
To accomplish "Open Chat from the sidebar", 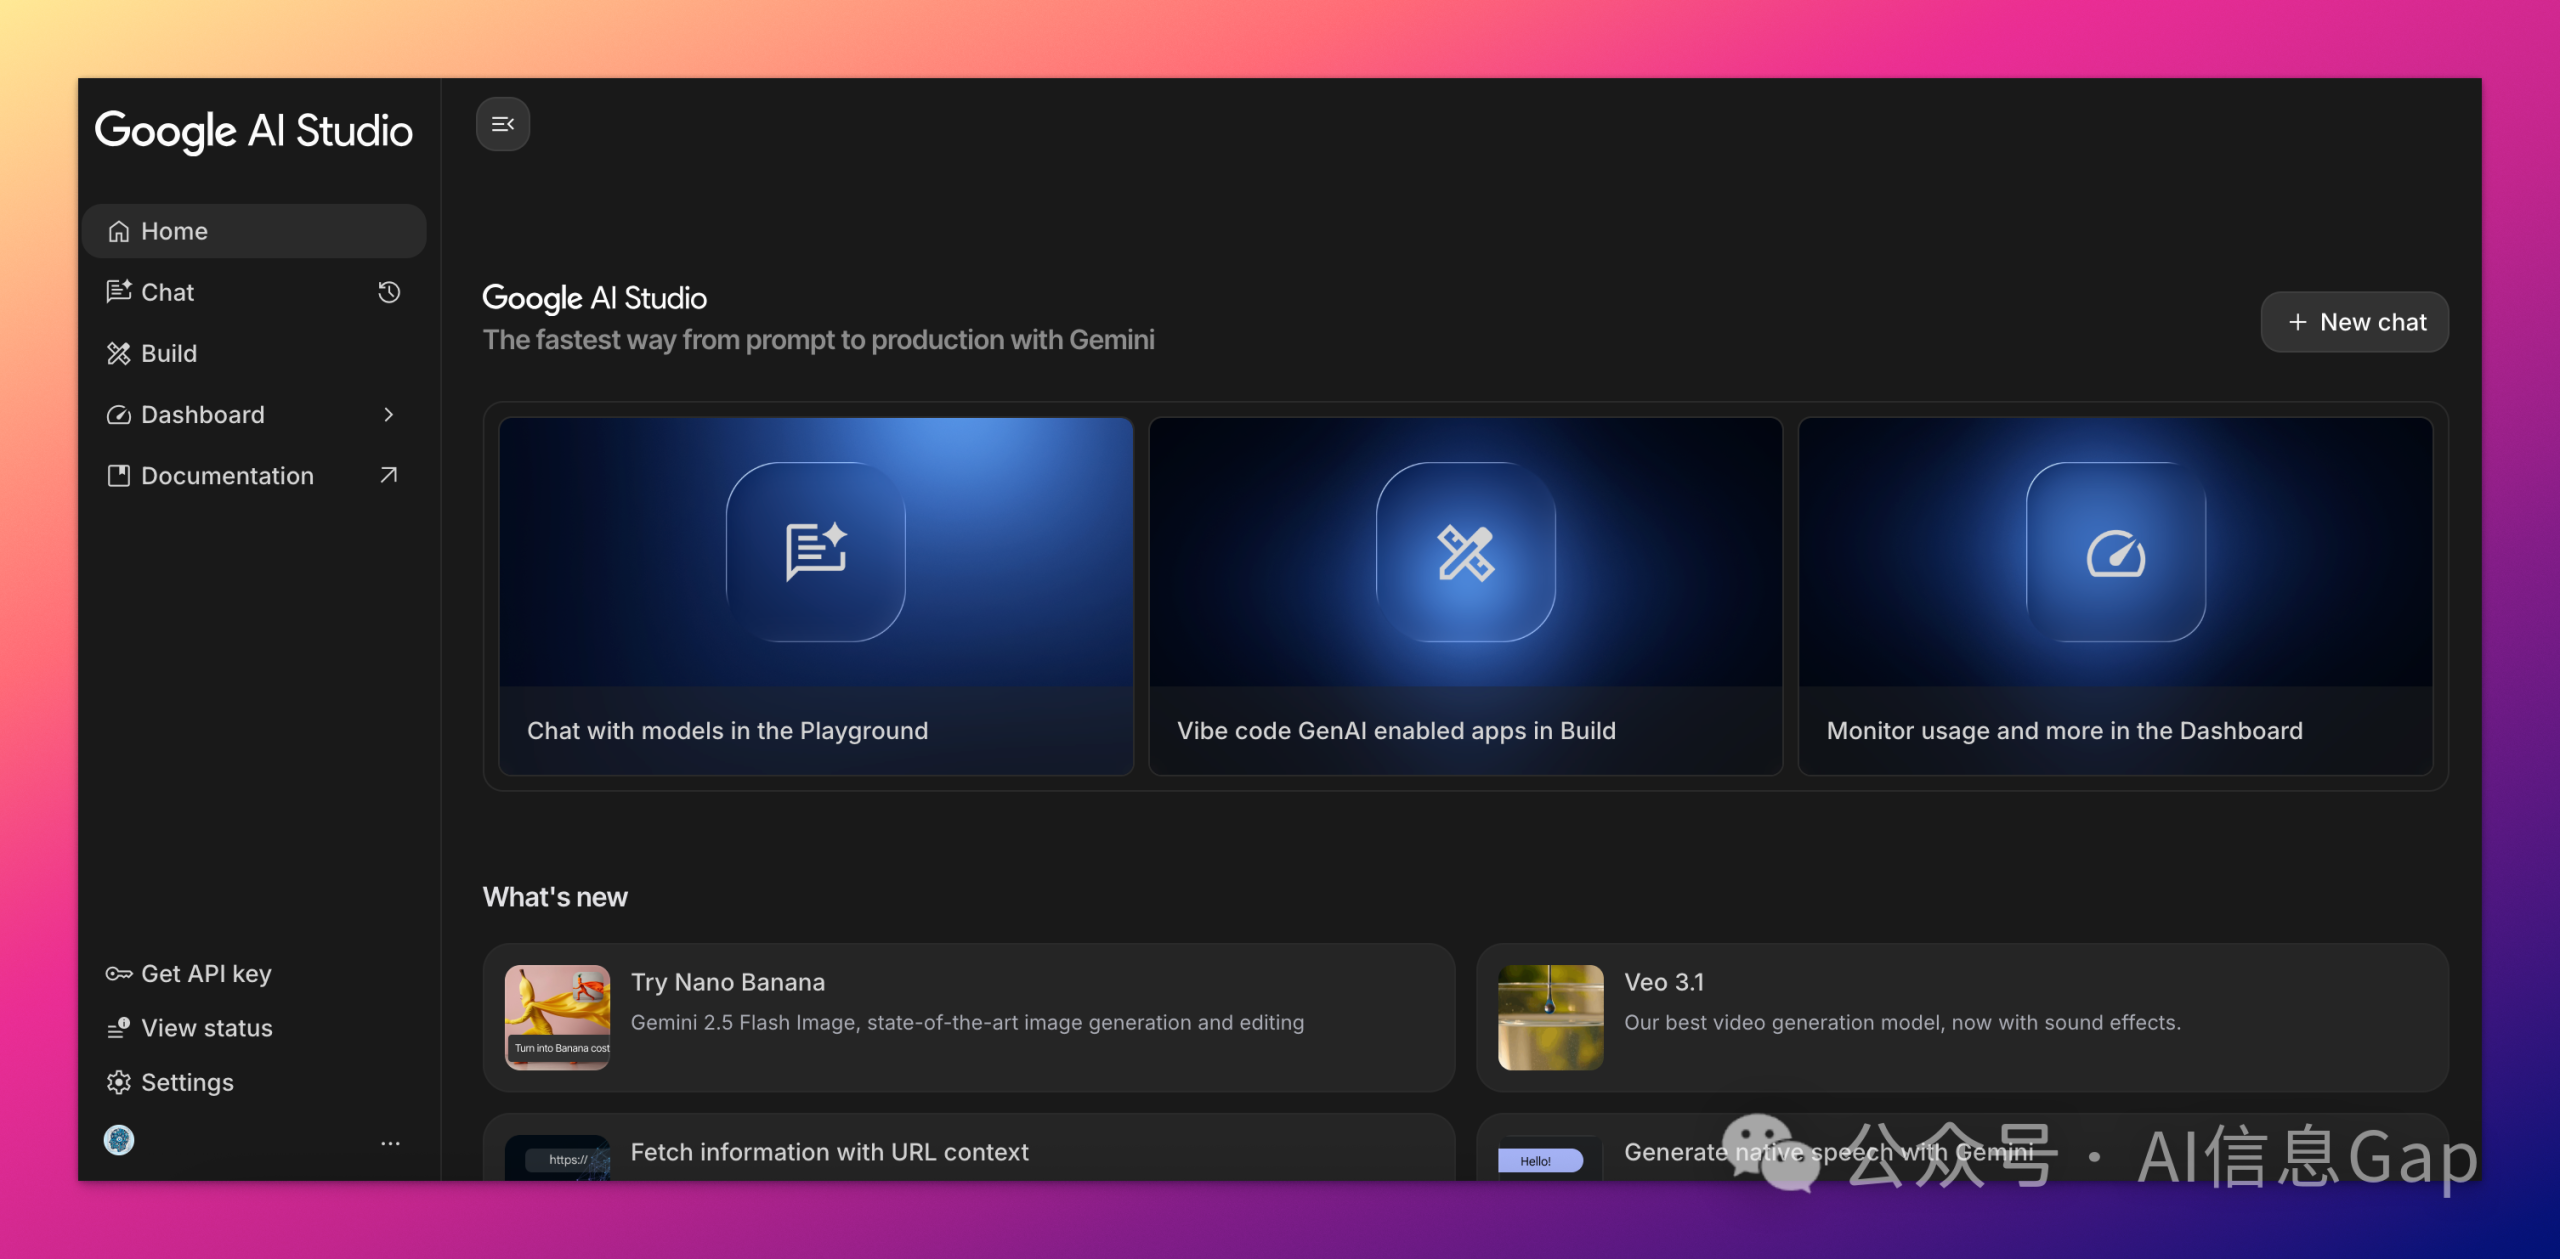I will [x=167, y=292].
